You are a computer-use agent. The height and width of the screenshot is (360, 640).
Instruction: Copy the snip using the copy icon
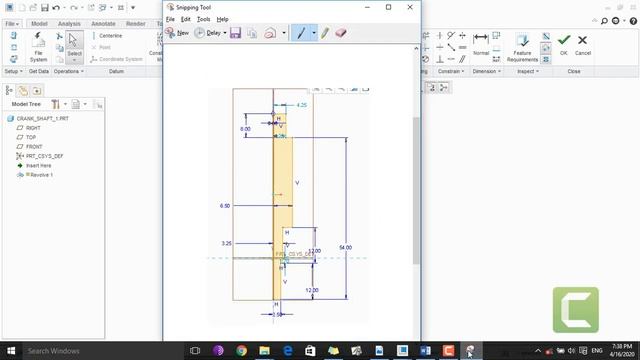(252, 33)
